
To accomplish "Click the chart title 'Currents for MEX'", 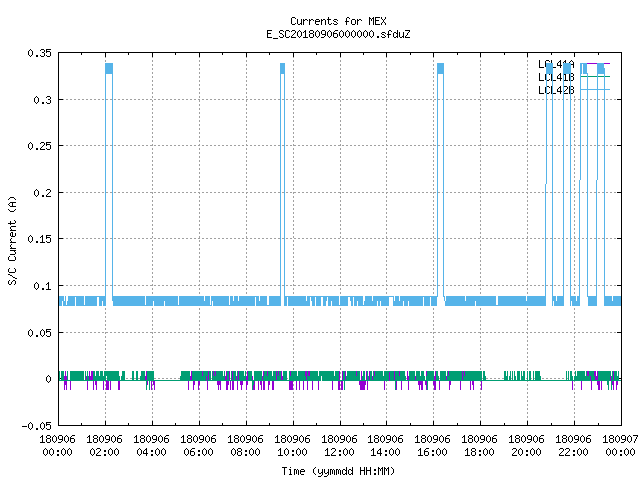I will pos(338,21).
